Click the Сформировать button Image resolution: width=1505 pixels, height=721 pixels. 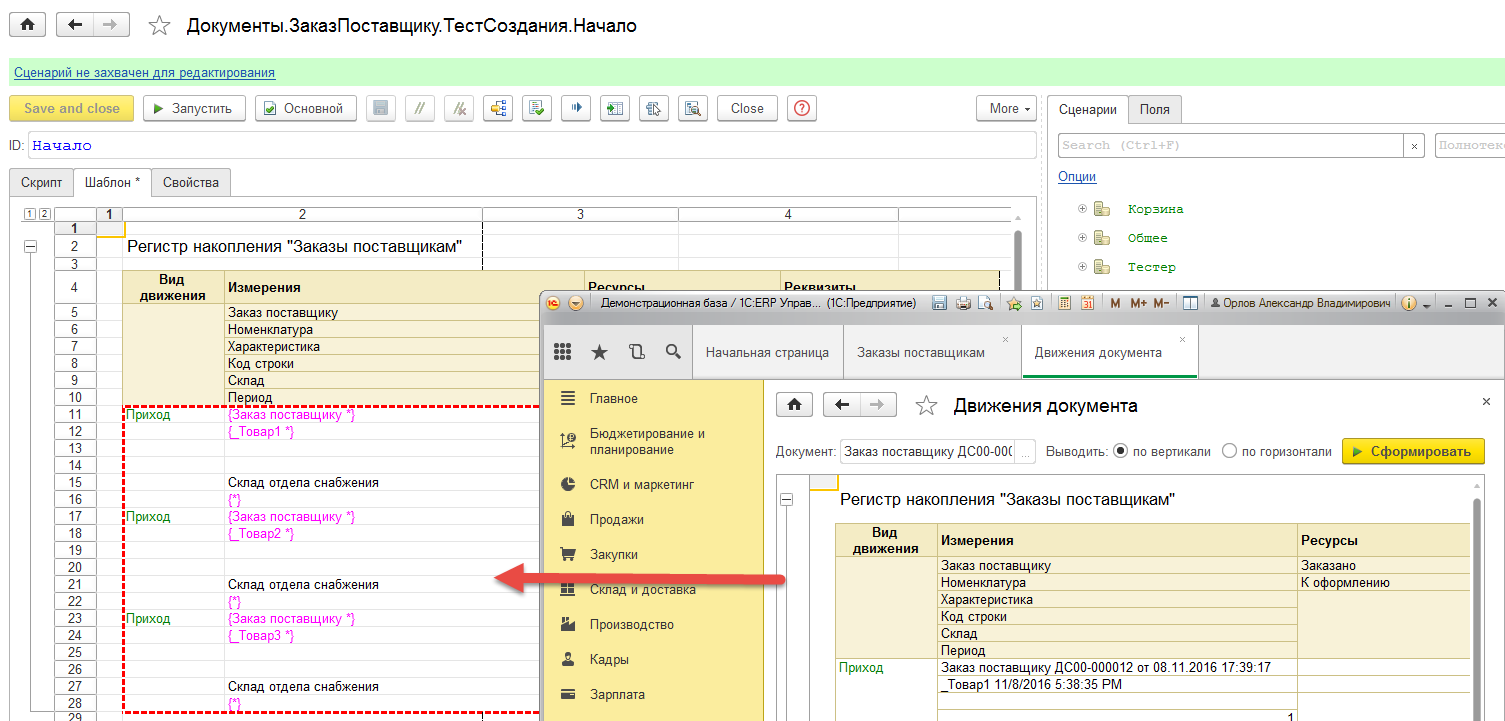pyautogui.click(x=1412, y=451)
